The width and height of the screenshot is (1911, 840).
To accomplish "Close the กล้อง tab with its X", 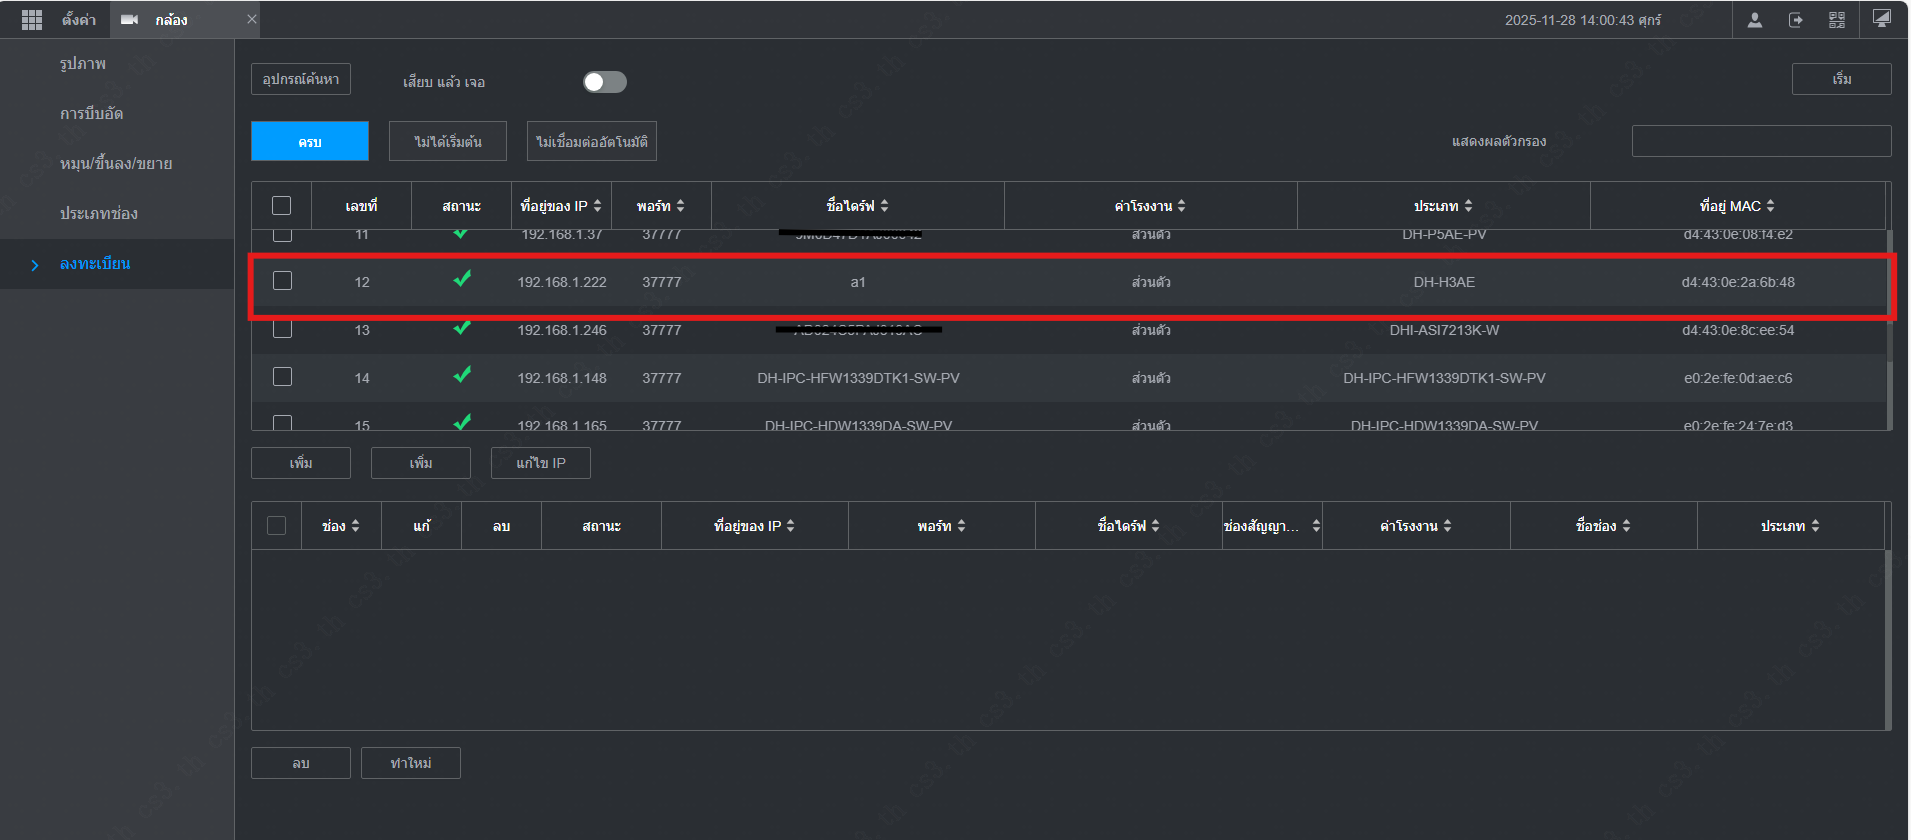I will 251,19.
